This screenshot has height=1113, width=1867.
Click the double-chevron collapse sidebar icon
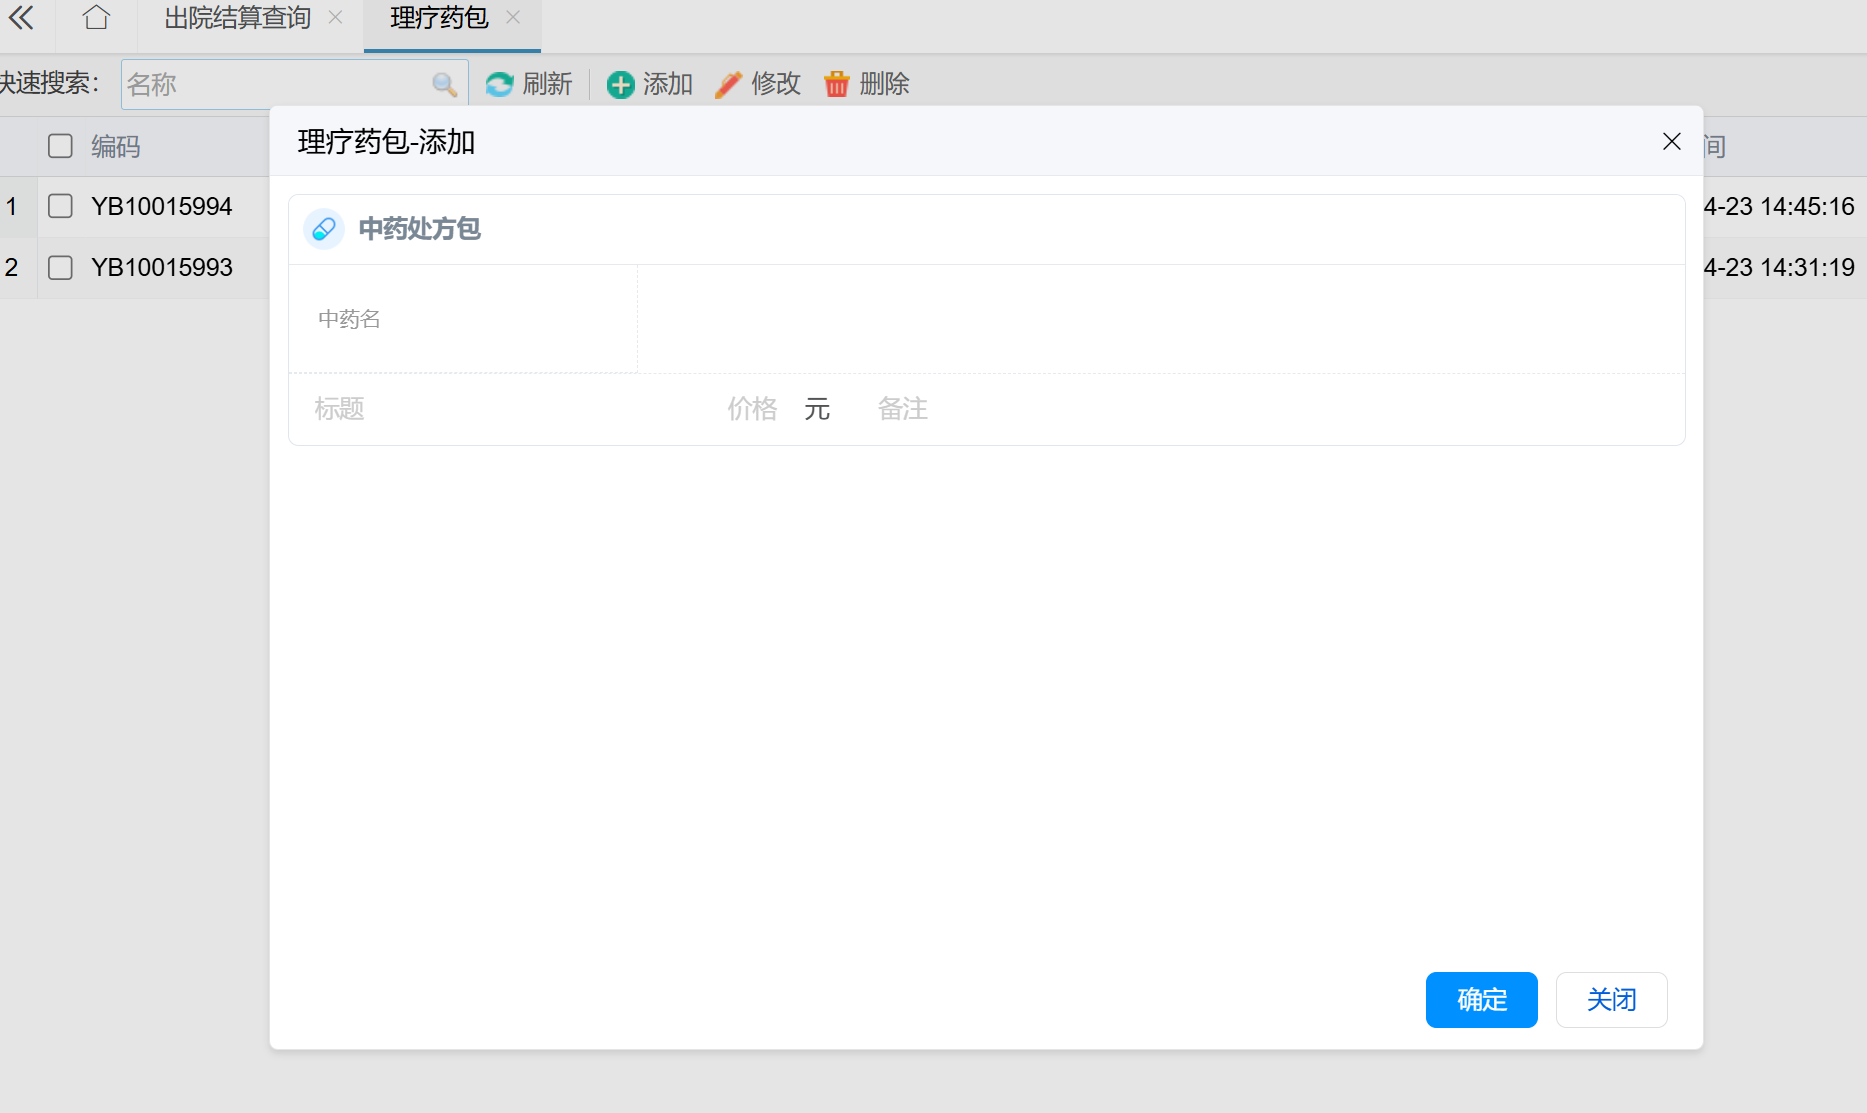[x=21, y=18]
